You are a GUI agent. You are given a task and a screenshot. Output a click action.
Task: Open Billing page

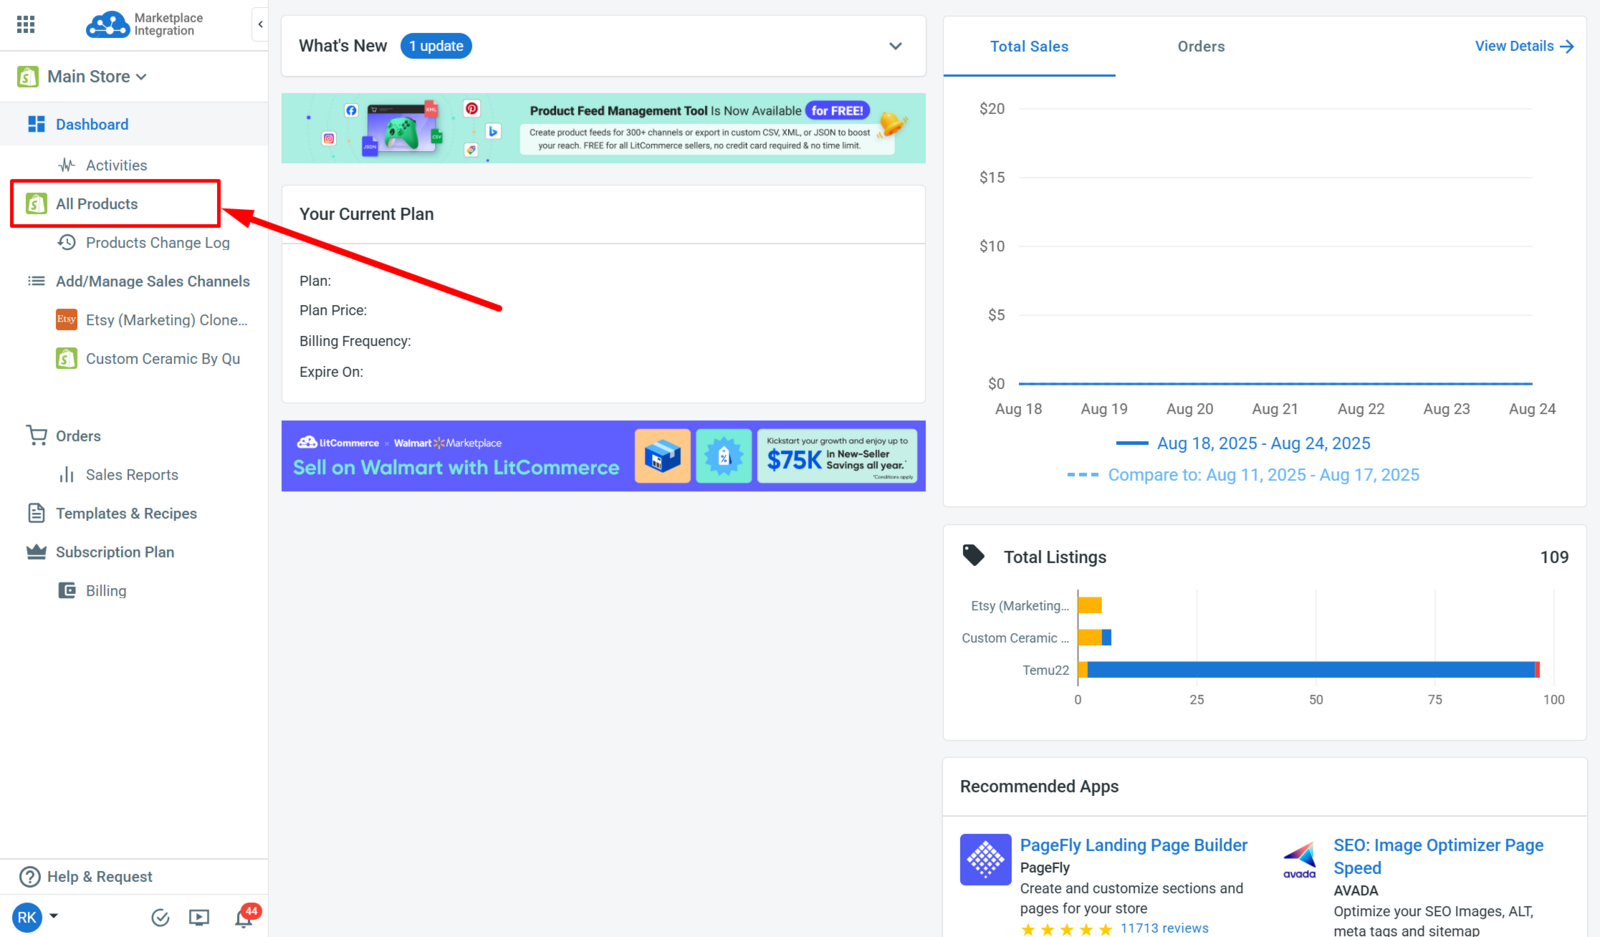[106, 591]
